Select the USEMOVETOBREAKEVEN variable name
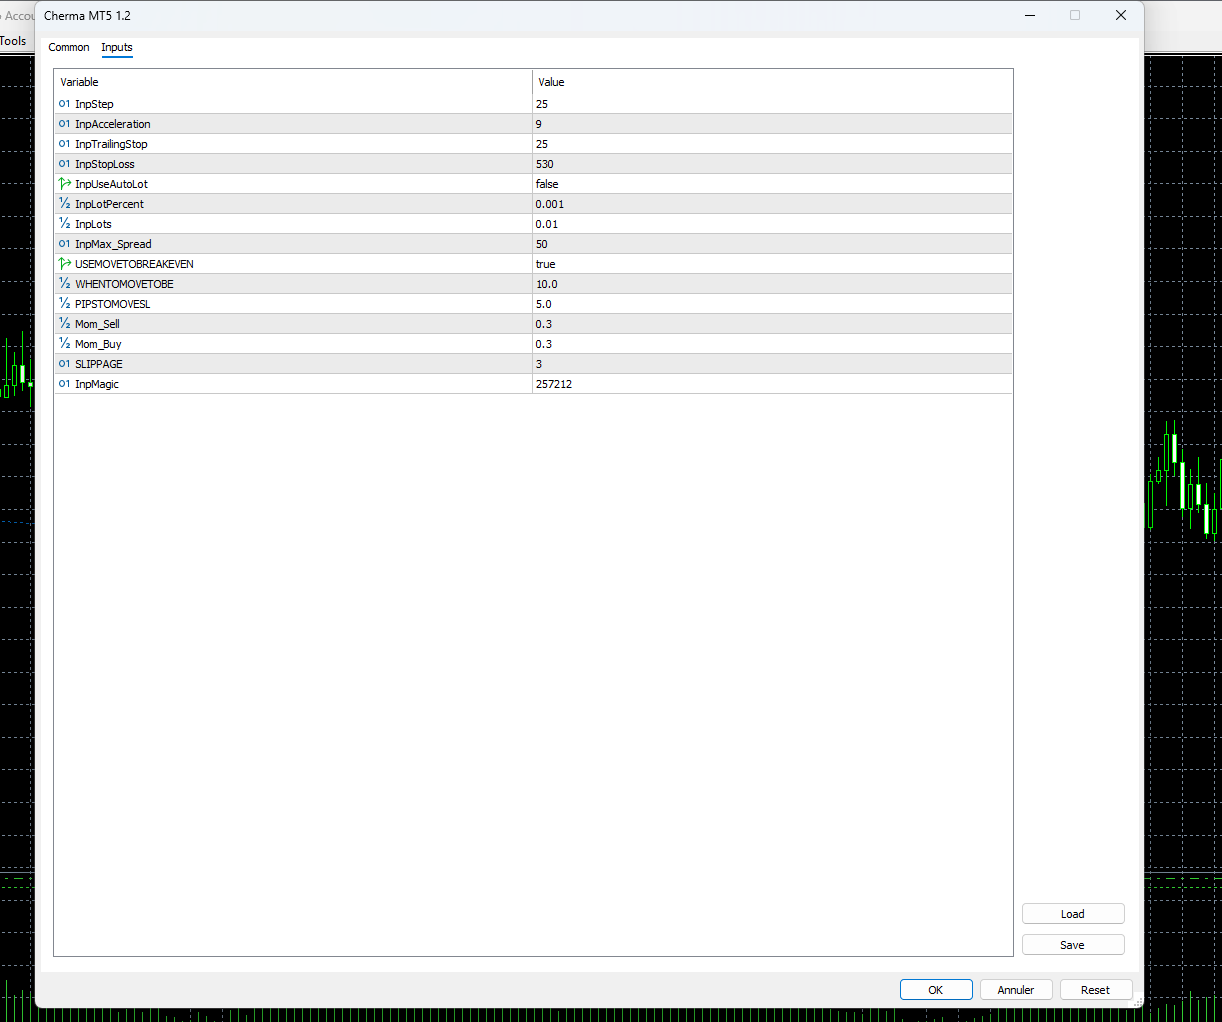Viewport: 1222px width, 1022px height. [x=134, y=264]
